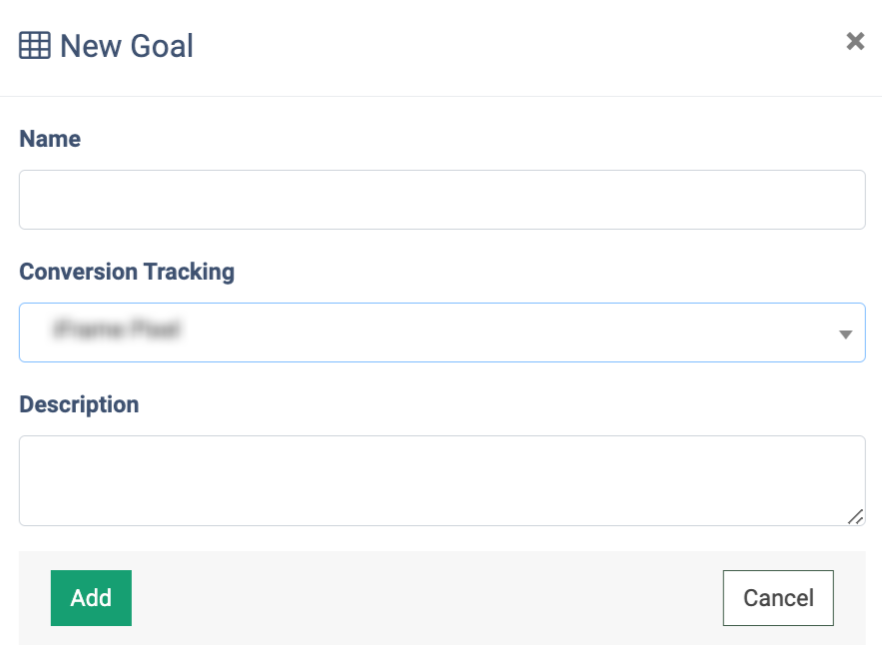
Task: Click the Conversion Tracking label
Action: click(127, 272)
